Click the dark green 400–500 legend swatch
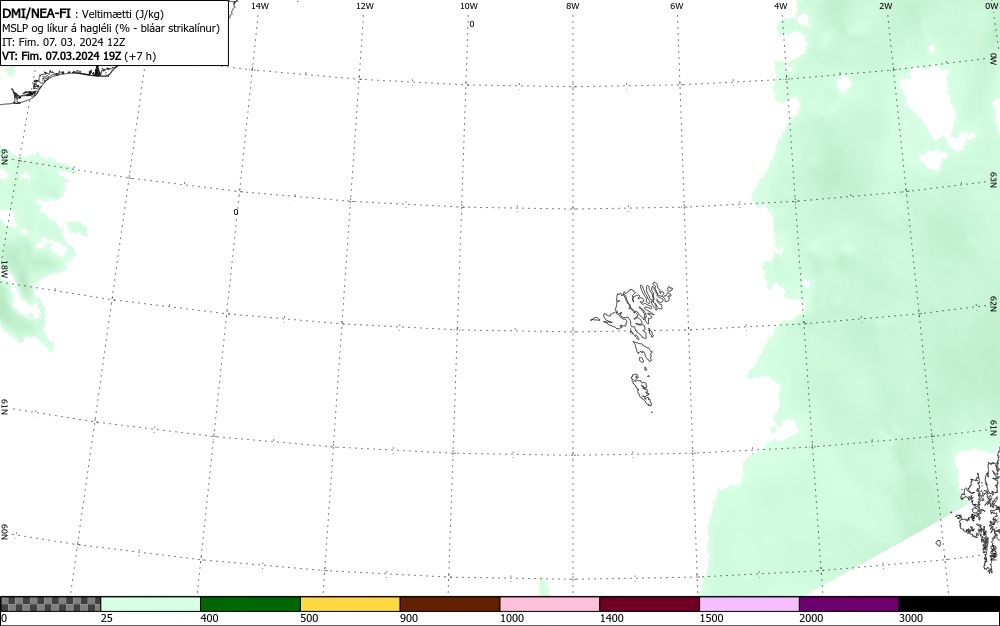1000x626 pixels. [250, 604]
